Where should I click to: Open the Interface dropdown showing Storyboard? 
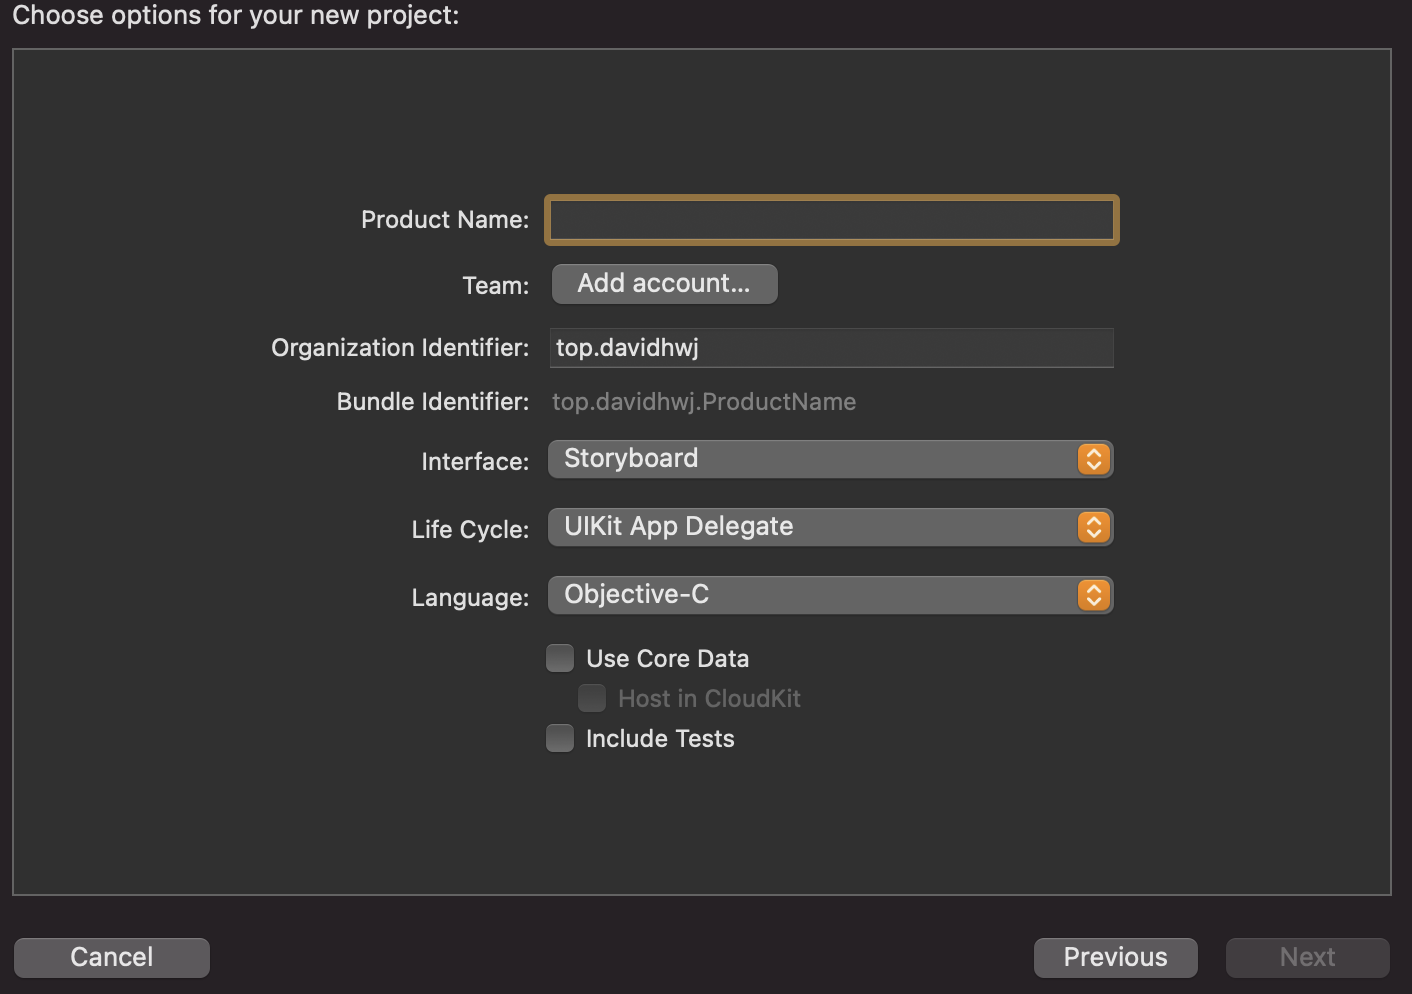(x=810, y=459)
